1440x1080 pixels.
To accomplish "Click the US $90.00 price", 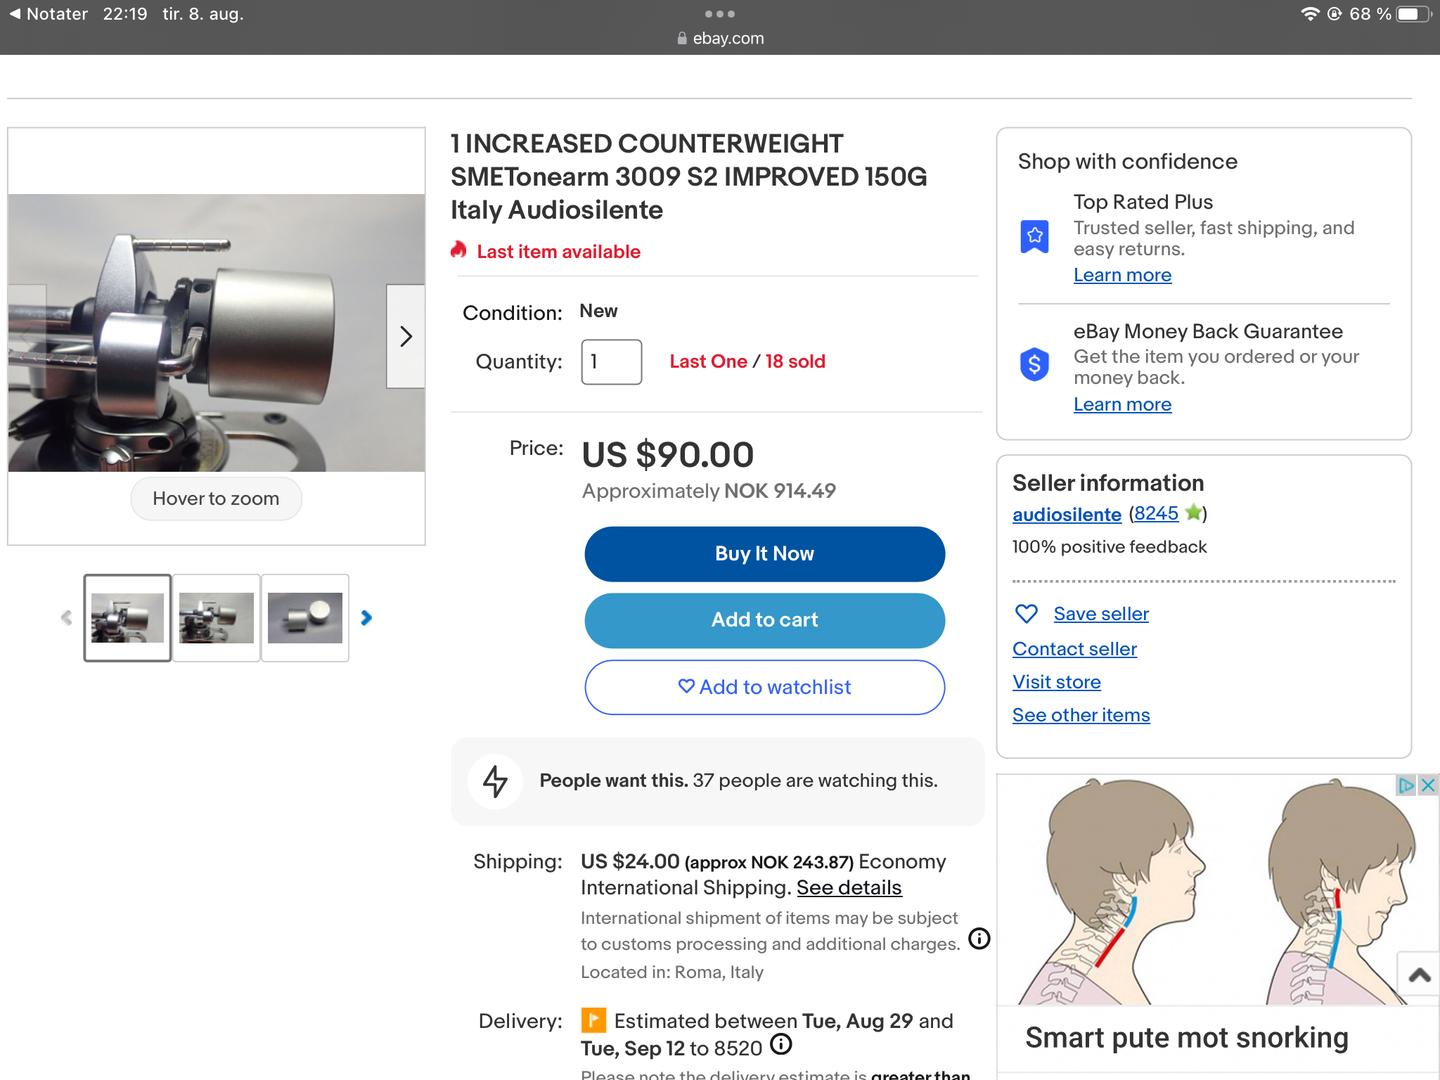I will tap(668, 455).
